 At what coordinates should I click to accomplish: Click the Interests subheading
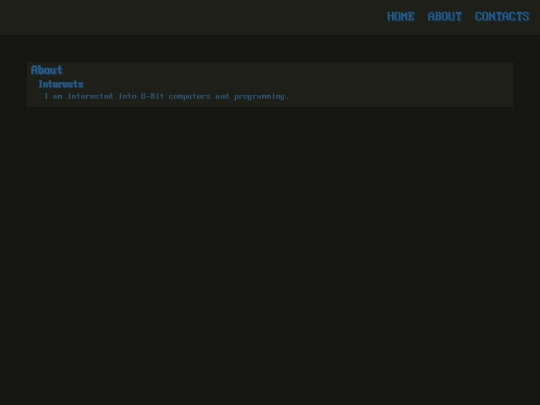[x=61, y=84]
